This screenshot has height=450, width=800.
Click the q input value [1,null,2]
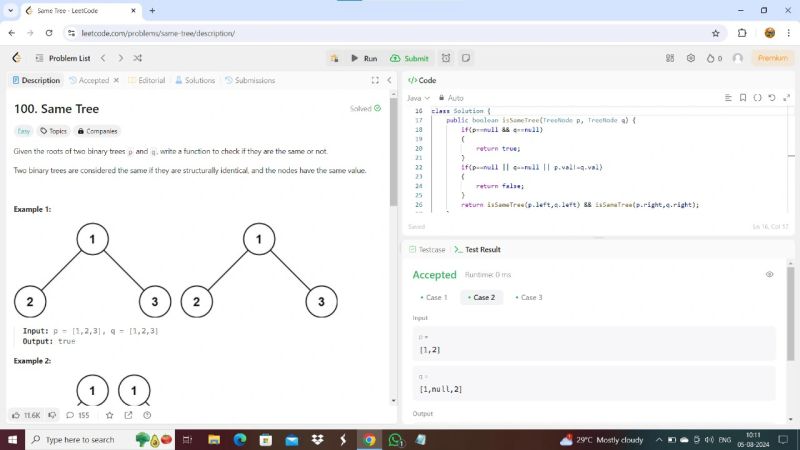[440, 389]
